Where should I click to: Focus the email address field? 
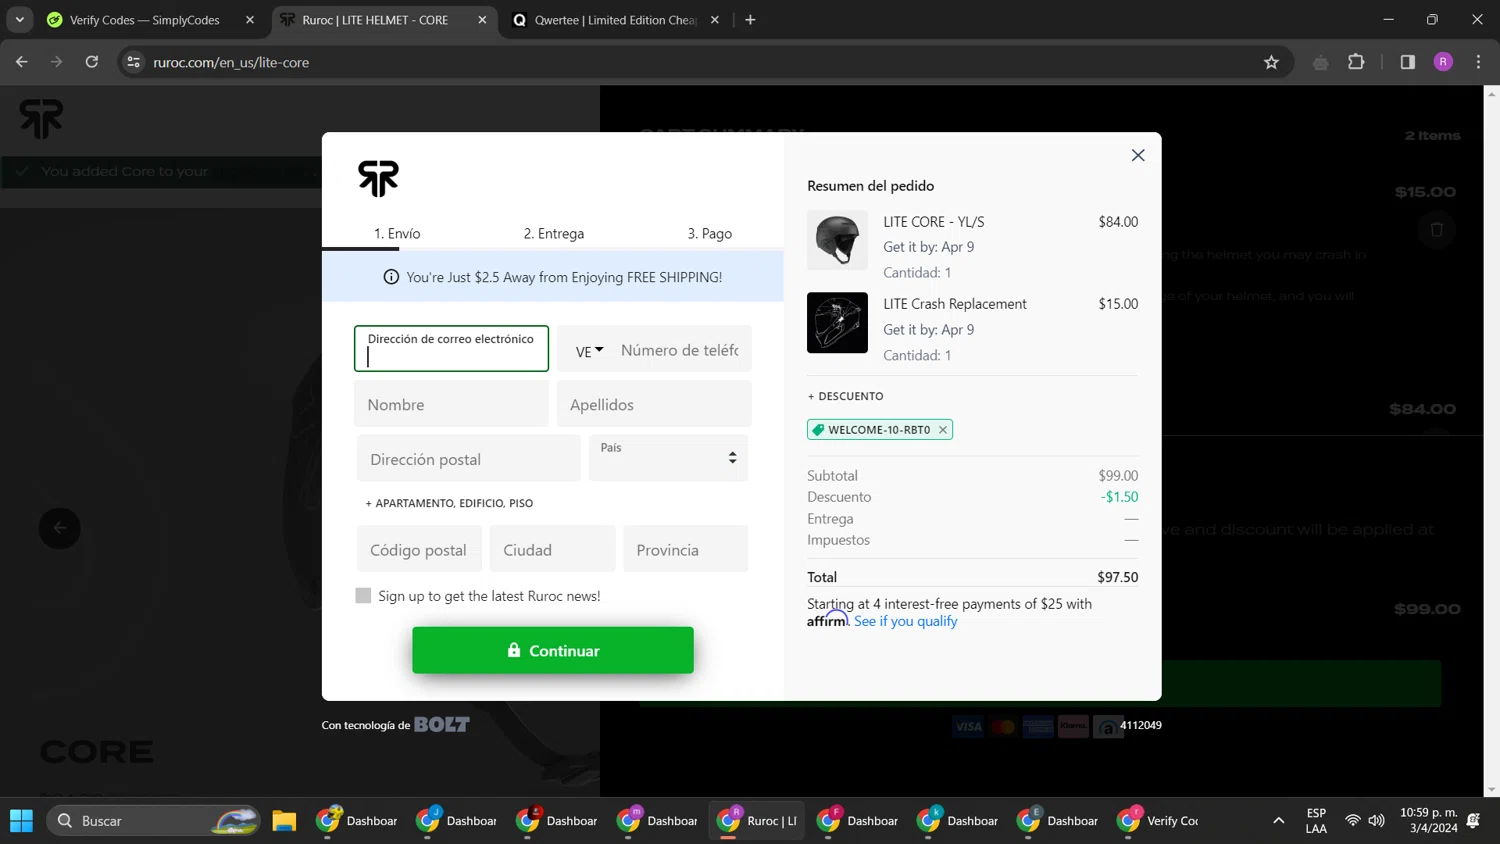(451, 348)
